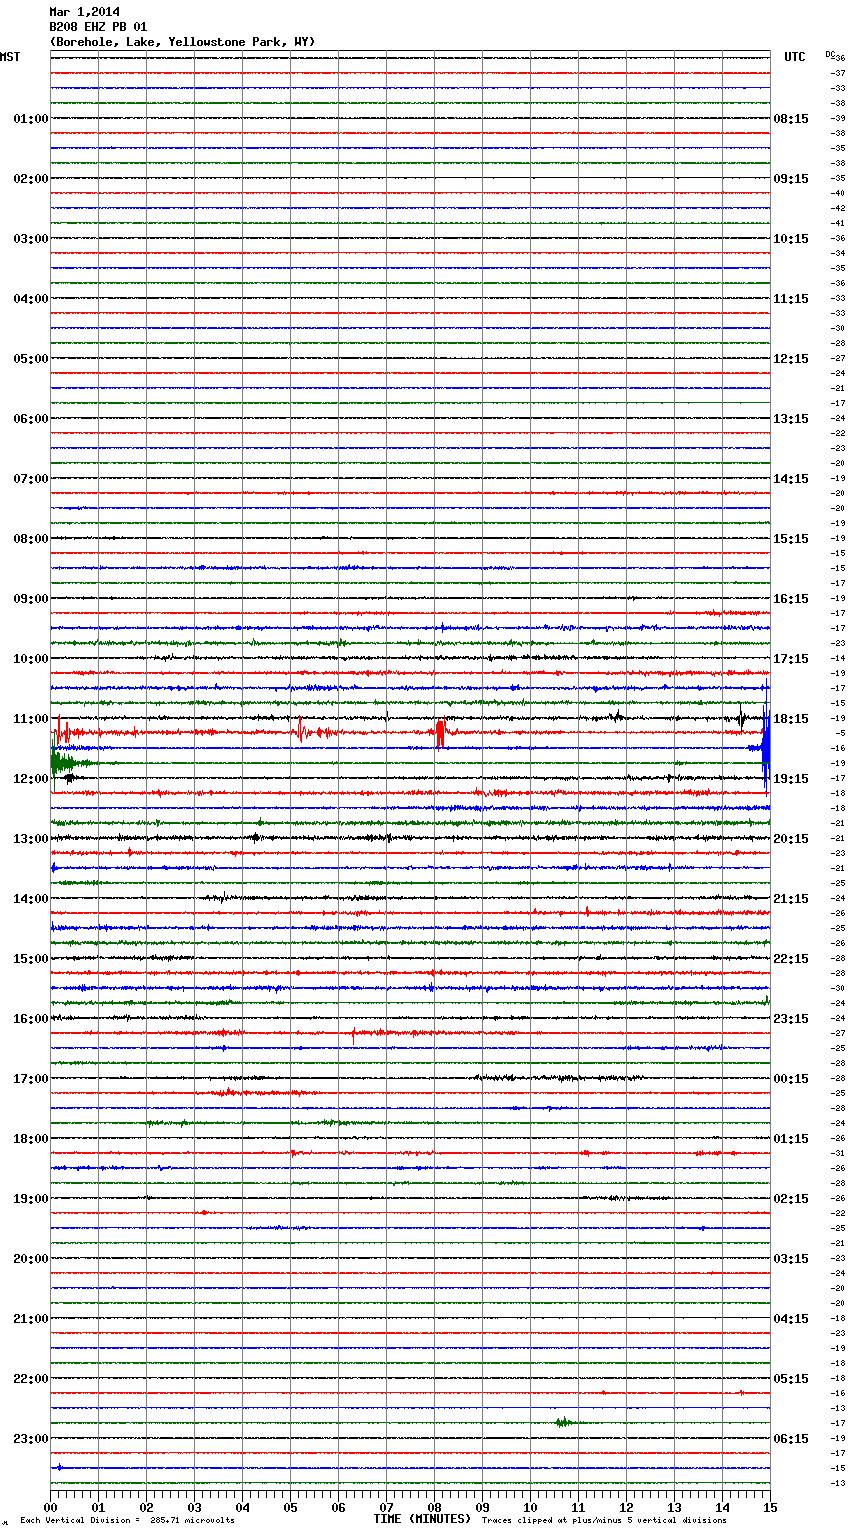Select the "11:00" MST hour label
The height and width of the screenshot is (1534, 850).
pos(31,719)
